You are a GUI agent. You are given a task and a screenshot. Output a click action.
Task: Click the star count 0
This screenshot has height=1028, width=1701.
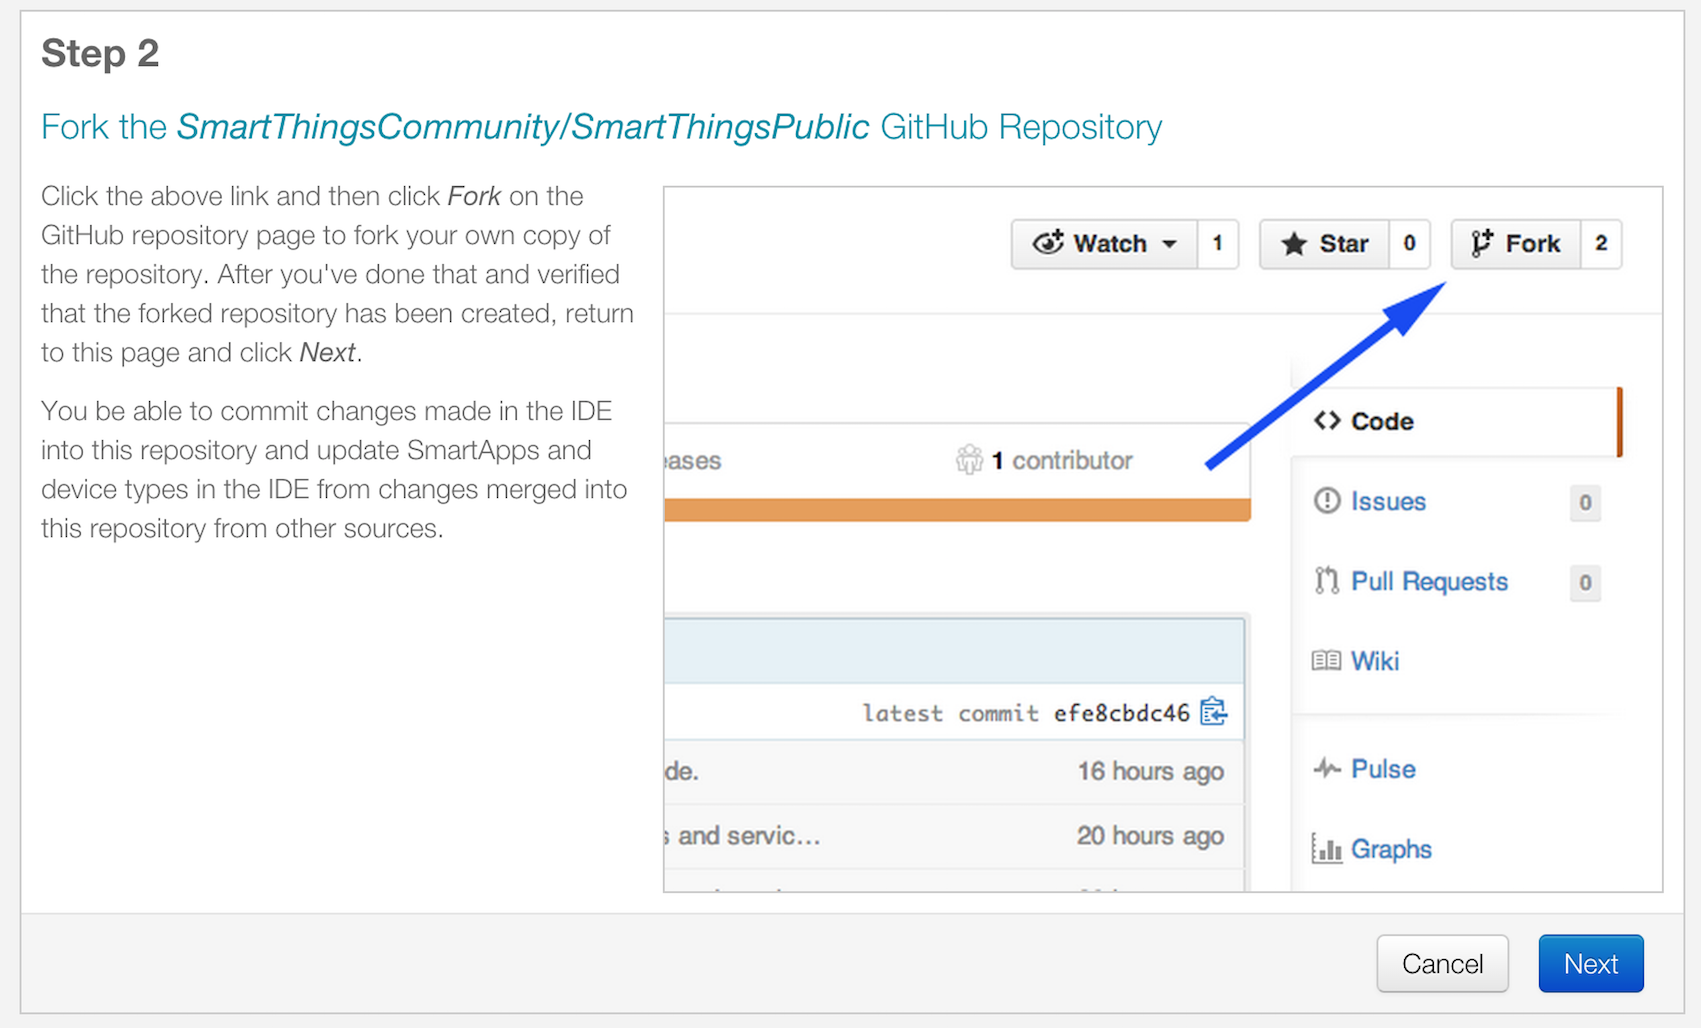(1409, 244)
